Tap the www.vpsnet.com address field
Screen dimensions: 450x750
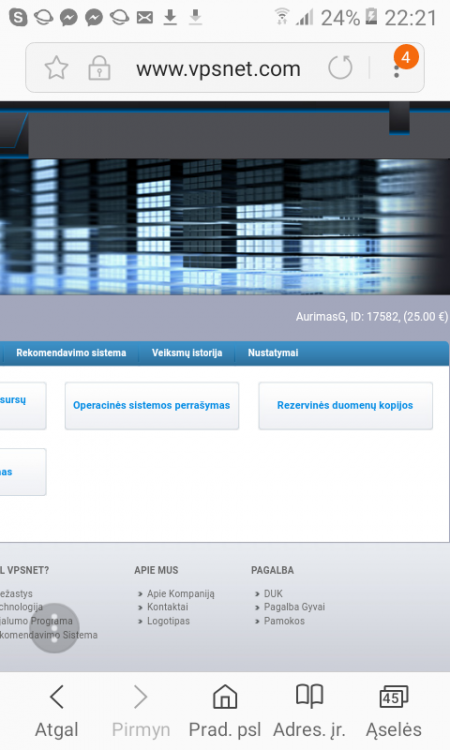[219, 69]
